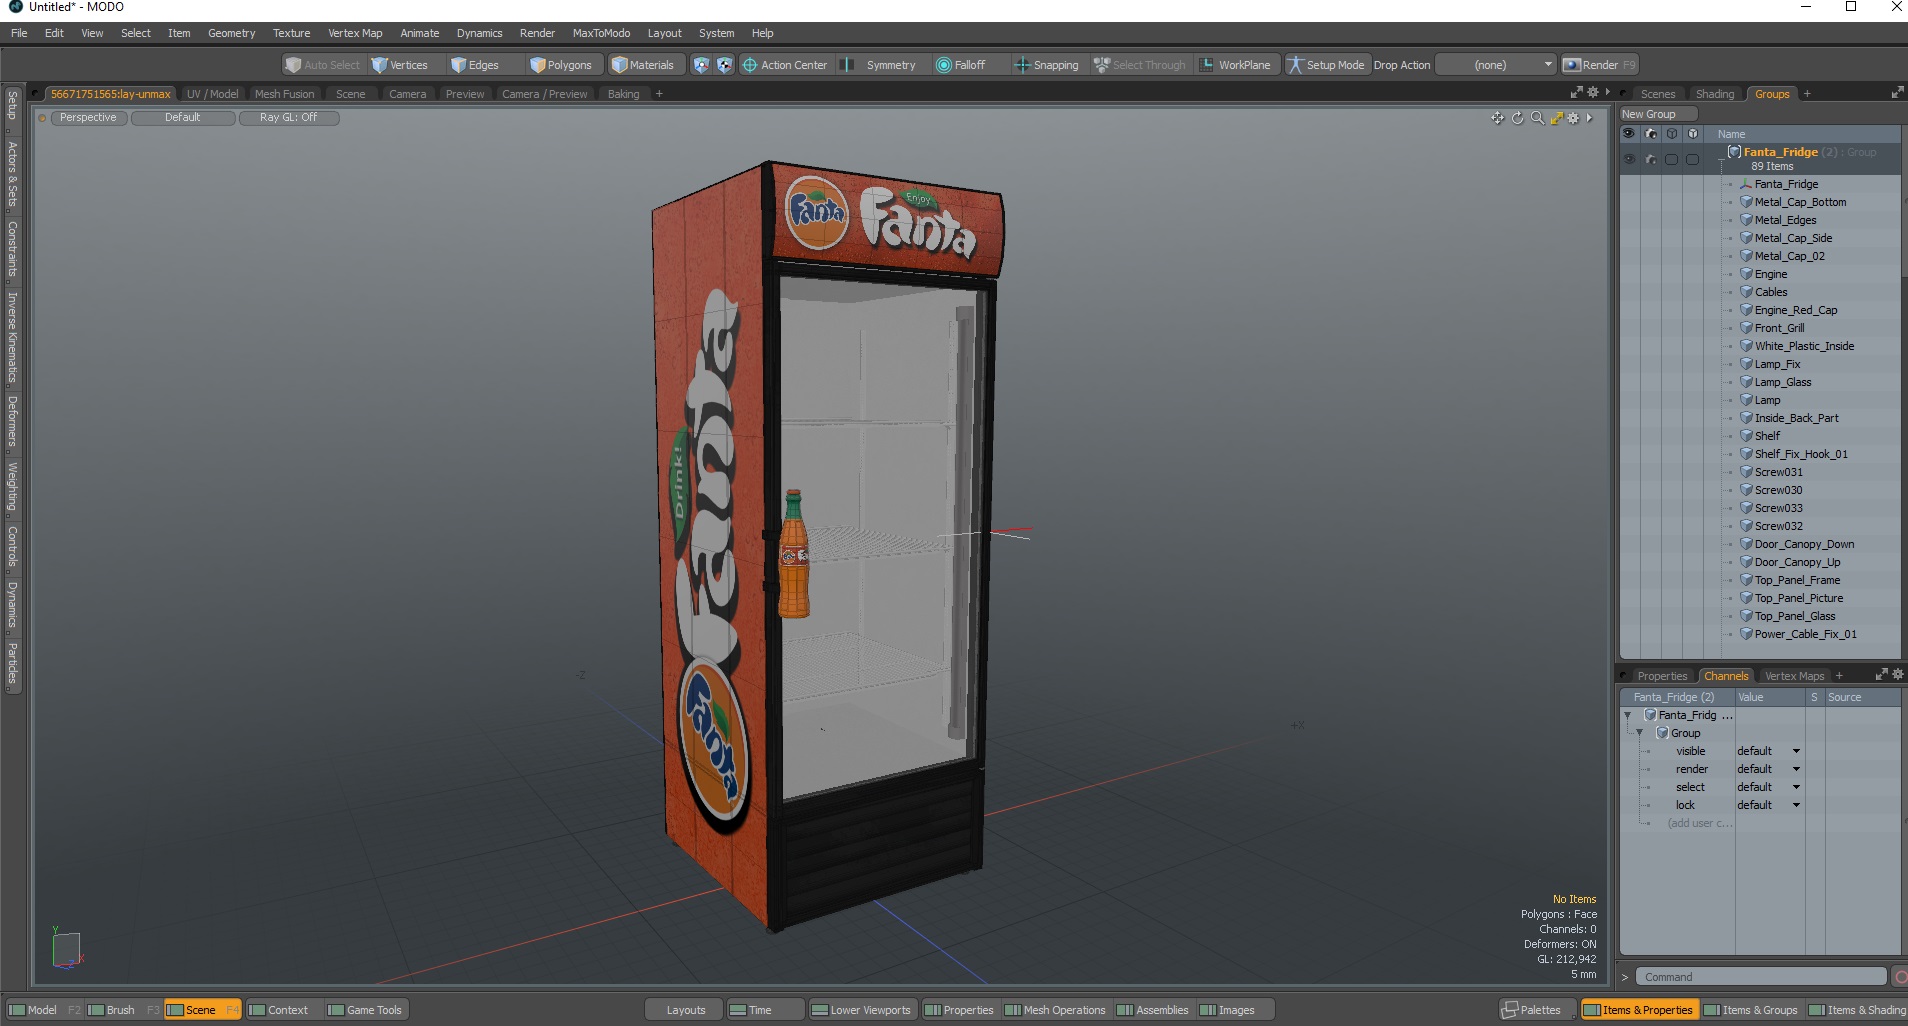The image size is (1908, 1026).
Task: Click the viewport pan (move) icon
Action: point(1497,118)
